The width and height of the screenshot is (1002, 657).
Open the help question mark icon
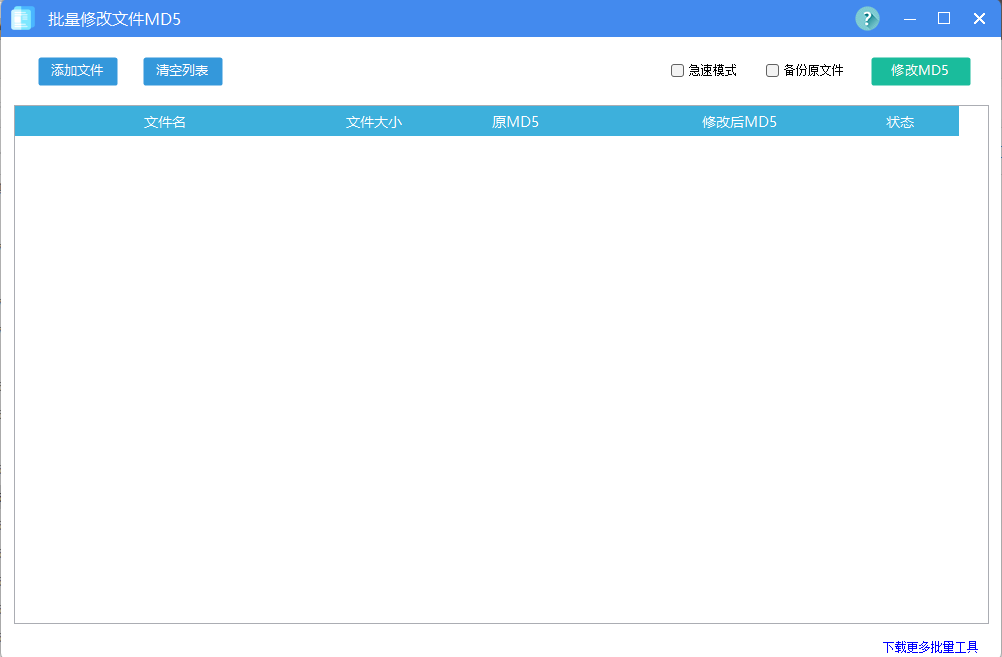pos(867,19)
